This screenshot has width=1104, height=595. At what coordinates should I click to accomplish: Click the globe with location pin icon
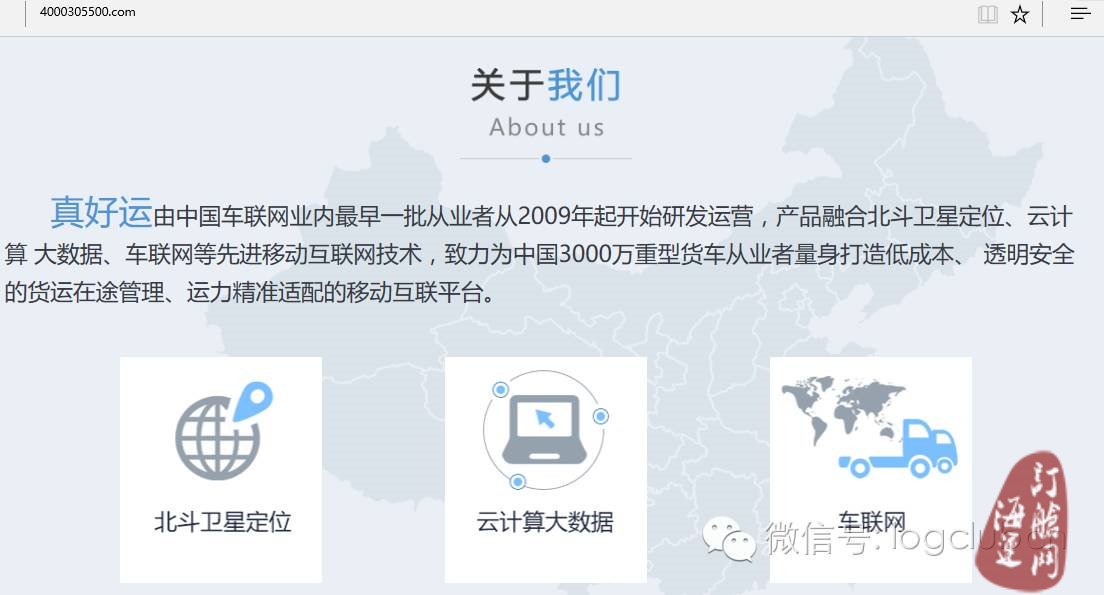[224, 430]
